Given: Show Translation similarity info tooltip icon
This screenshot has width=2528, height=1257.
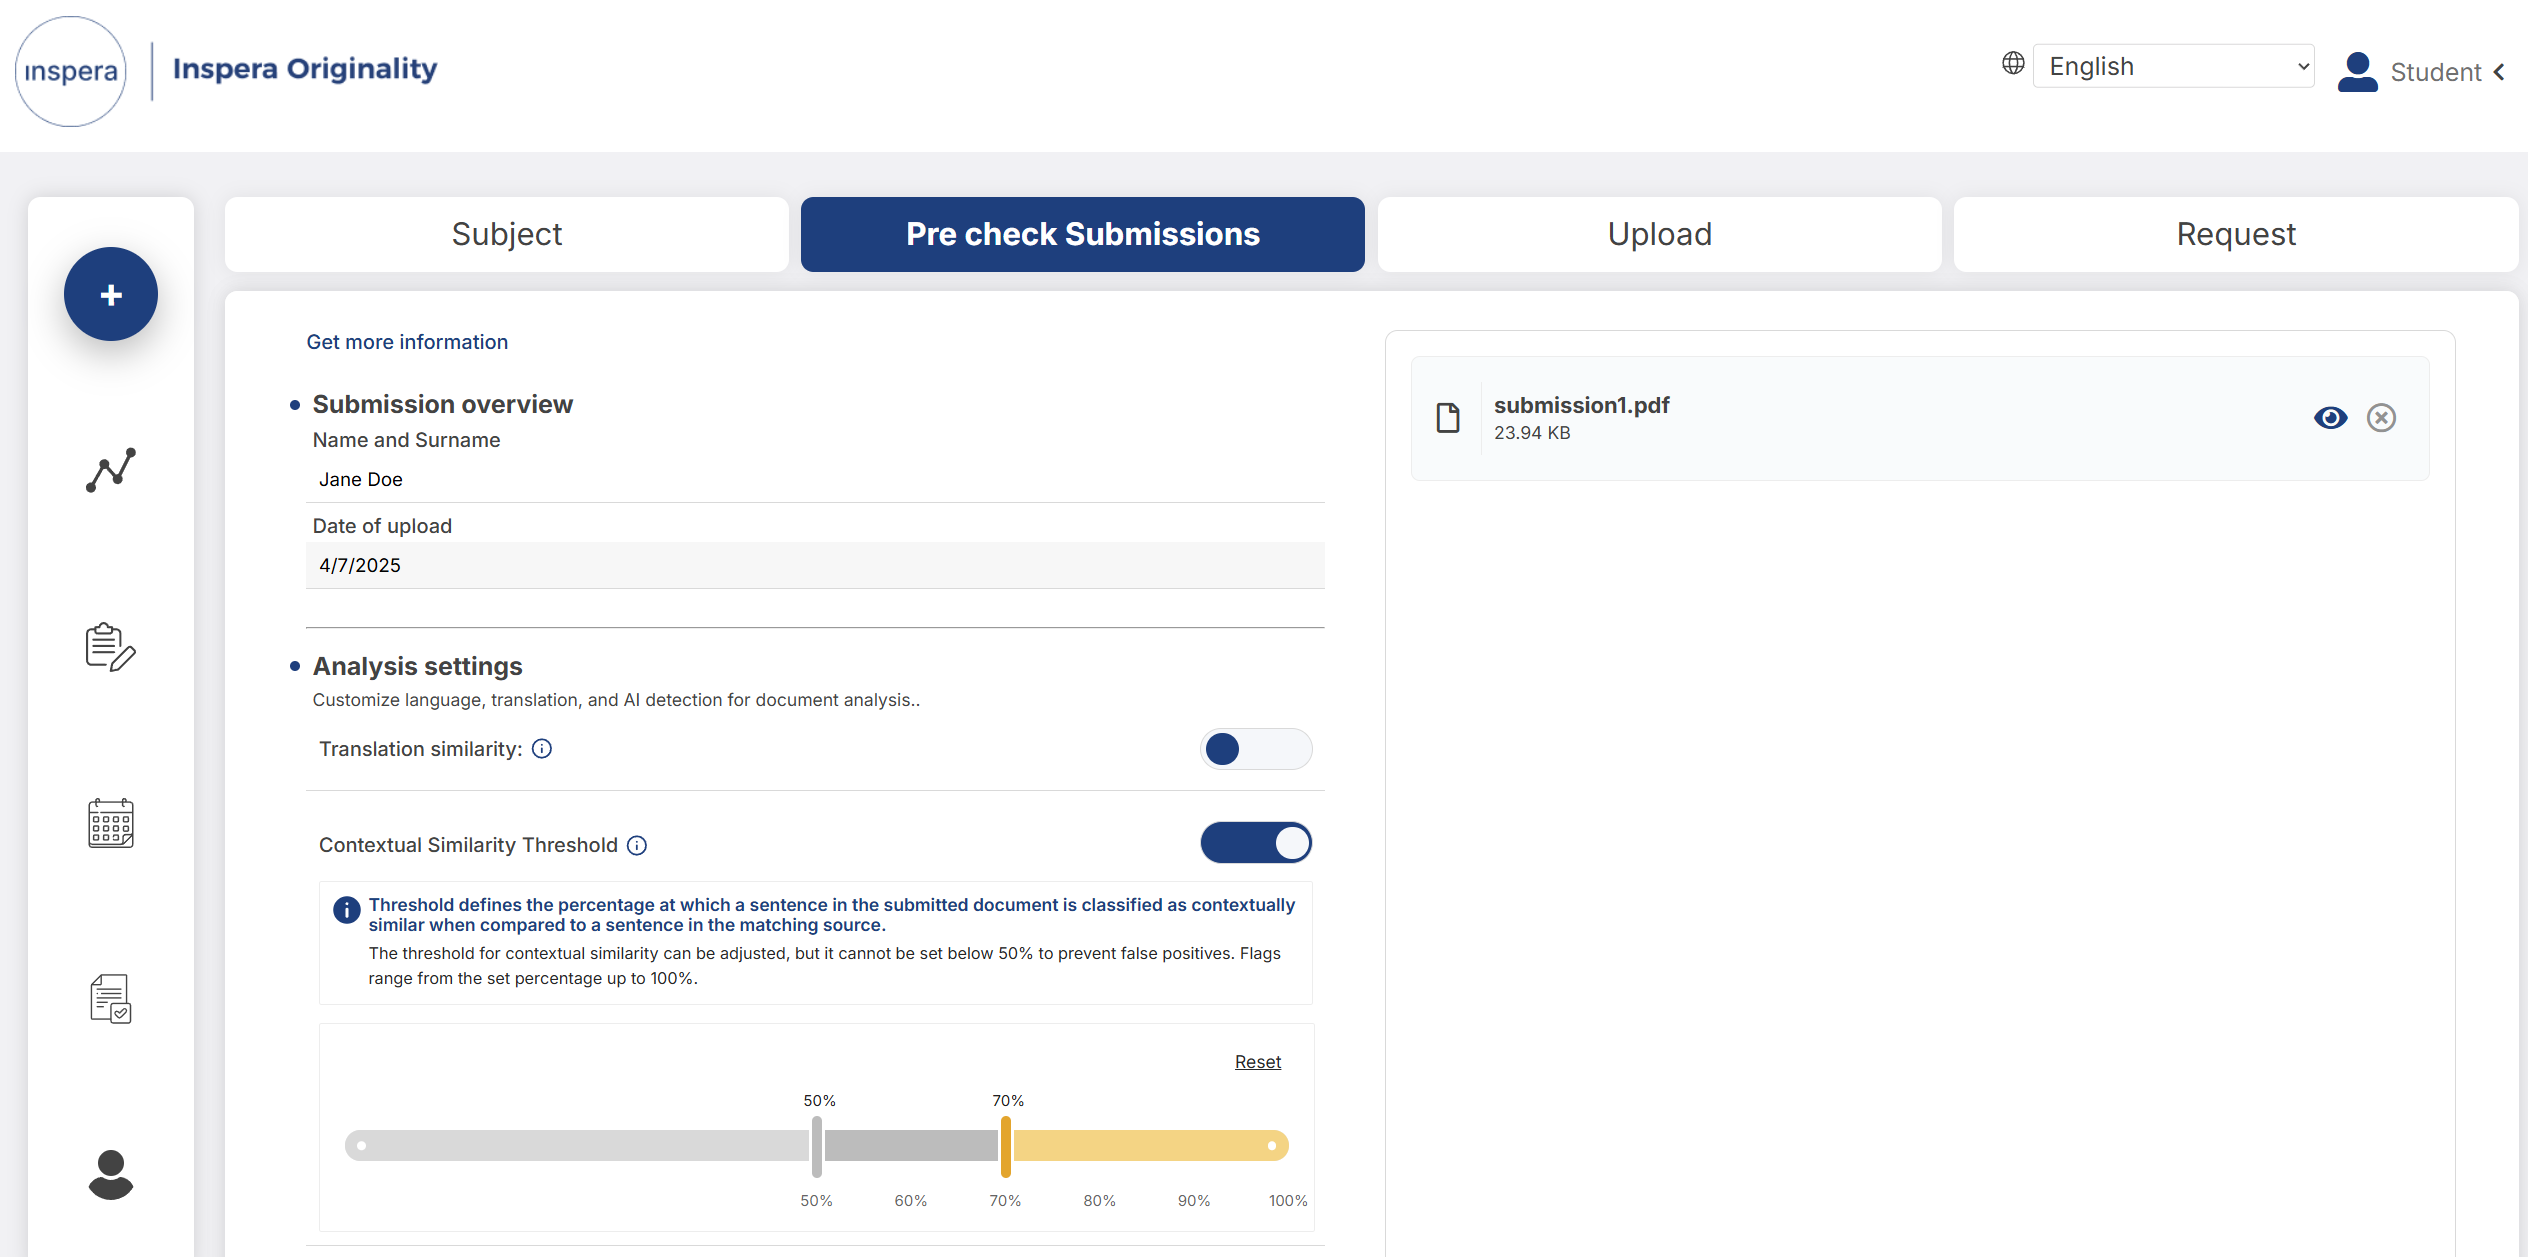Looking at the screenshot, I should tap(542, 749).
